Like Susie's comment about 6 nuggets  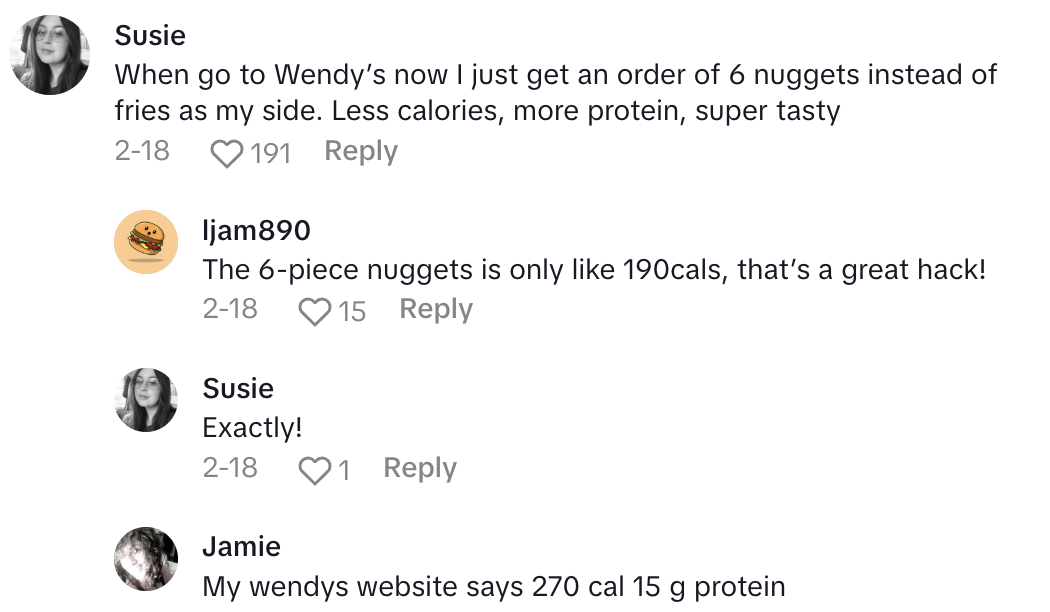228,153
